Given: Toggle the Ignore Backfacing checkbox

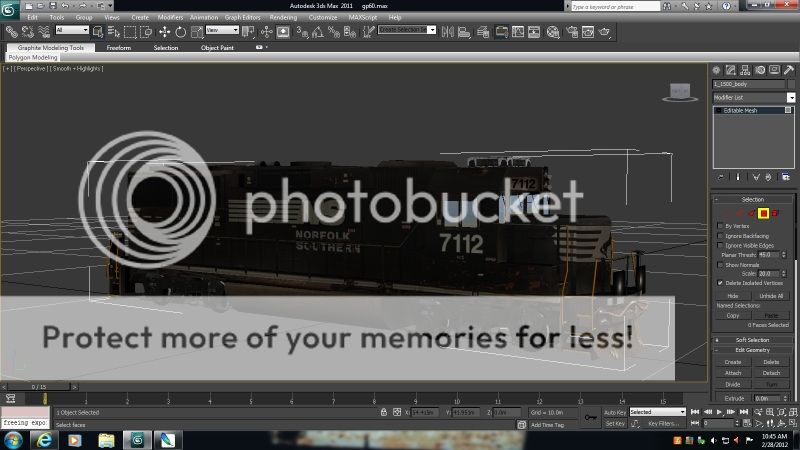Looking at the screenshot, I should (722, 235).
